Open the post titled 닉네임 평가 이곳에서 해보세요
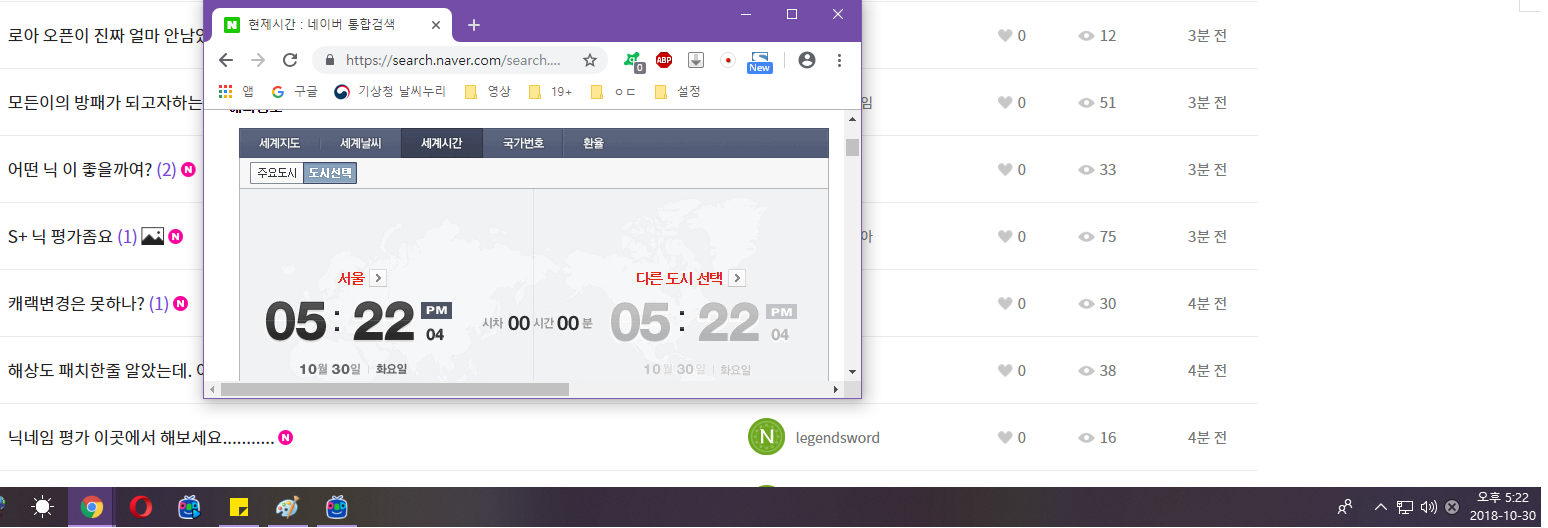Image resolution: width=1548 pixels, height=528 pixels. pos(140,438)
